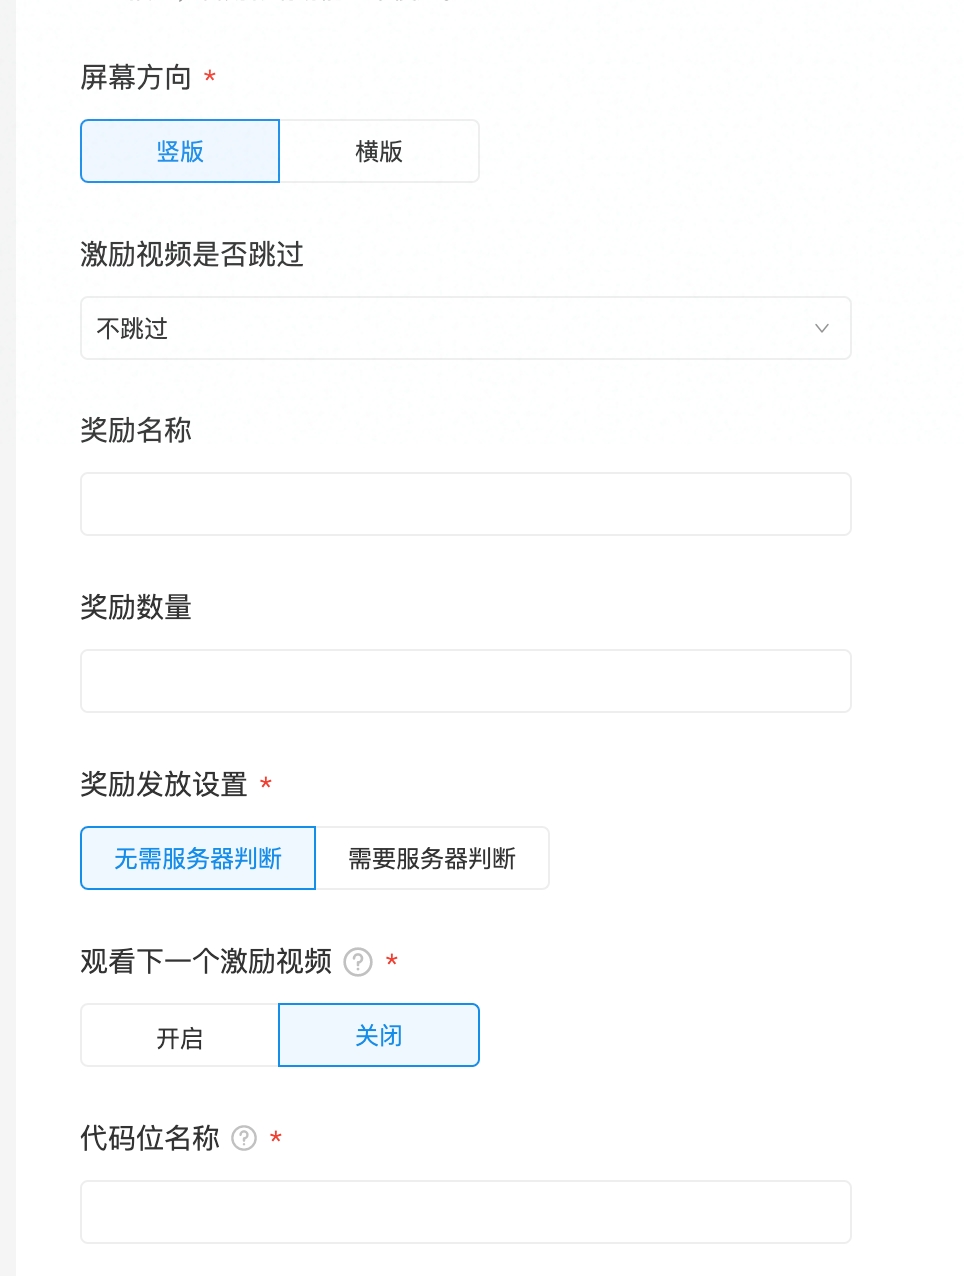Select 竖版 screen orientation
The image size is (964, 1276).
pos(180,151)
